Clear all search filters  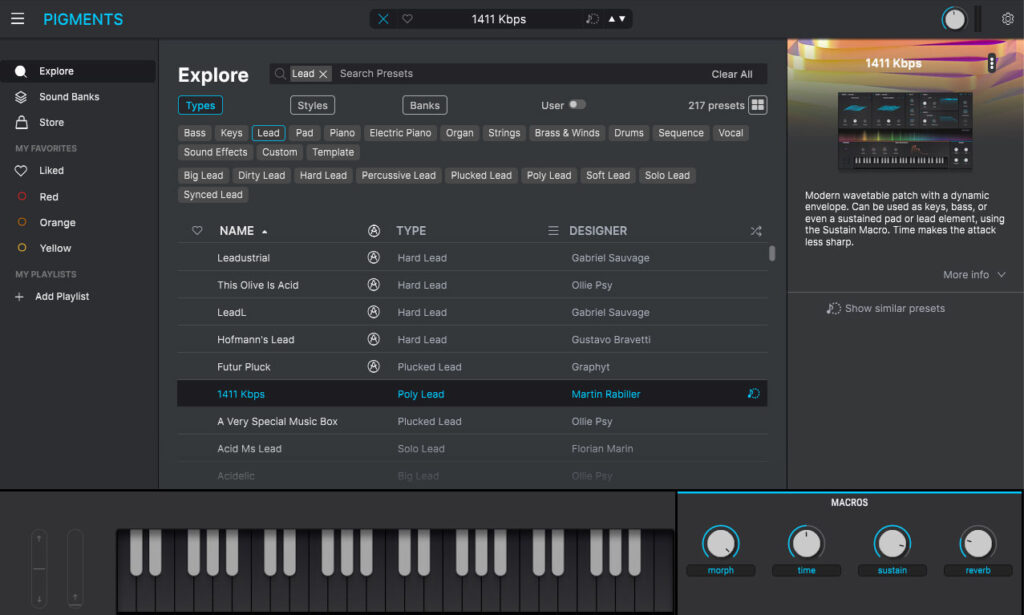[731, 74]
